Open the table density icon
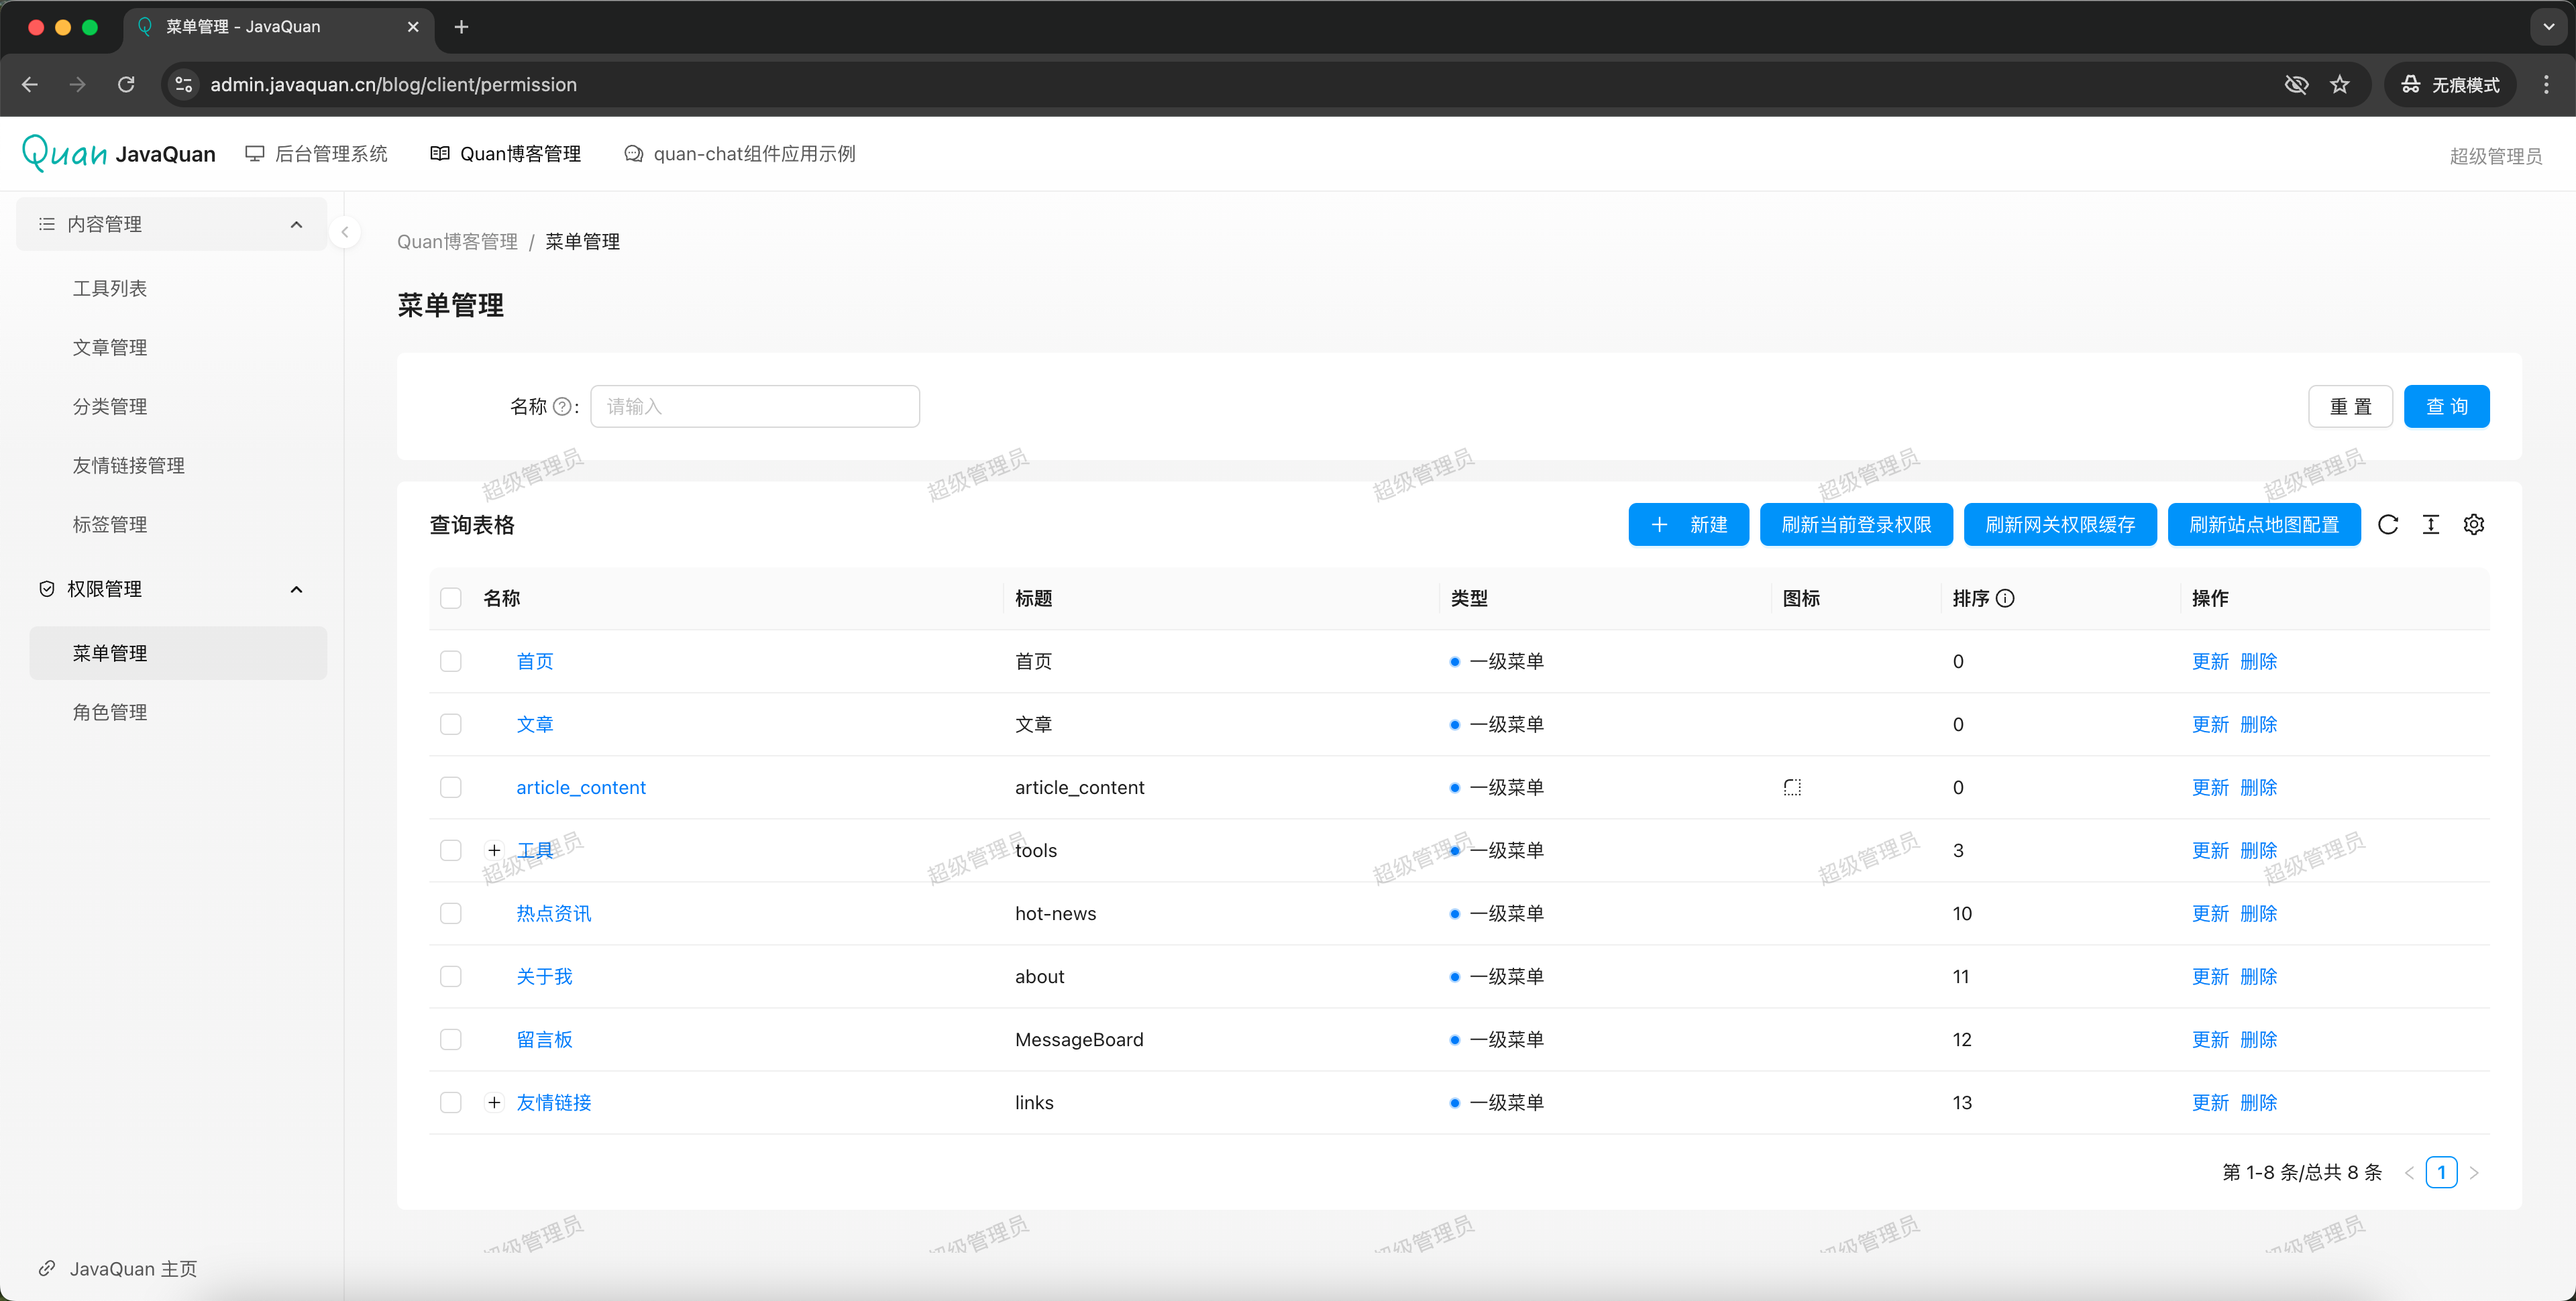2576x1301 pixels. (x=2430, y=525)
